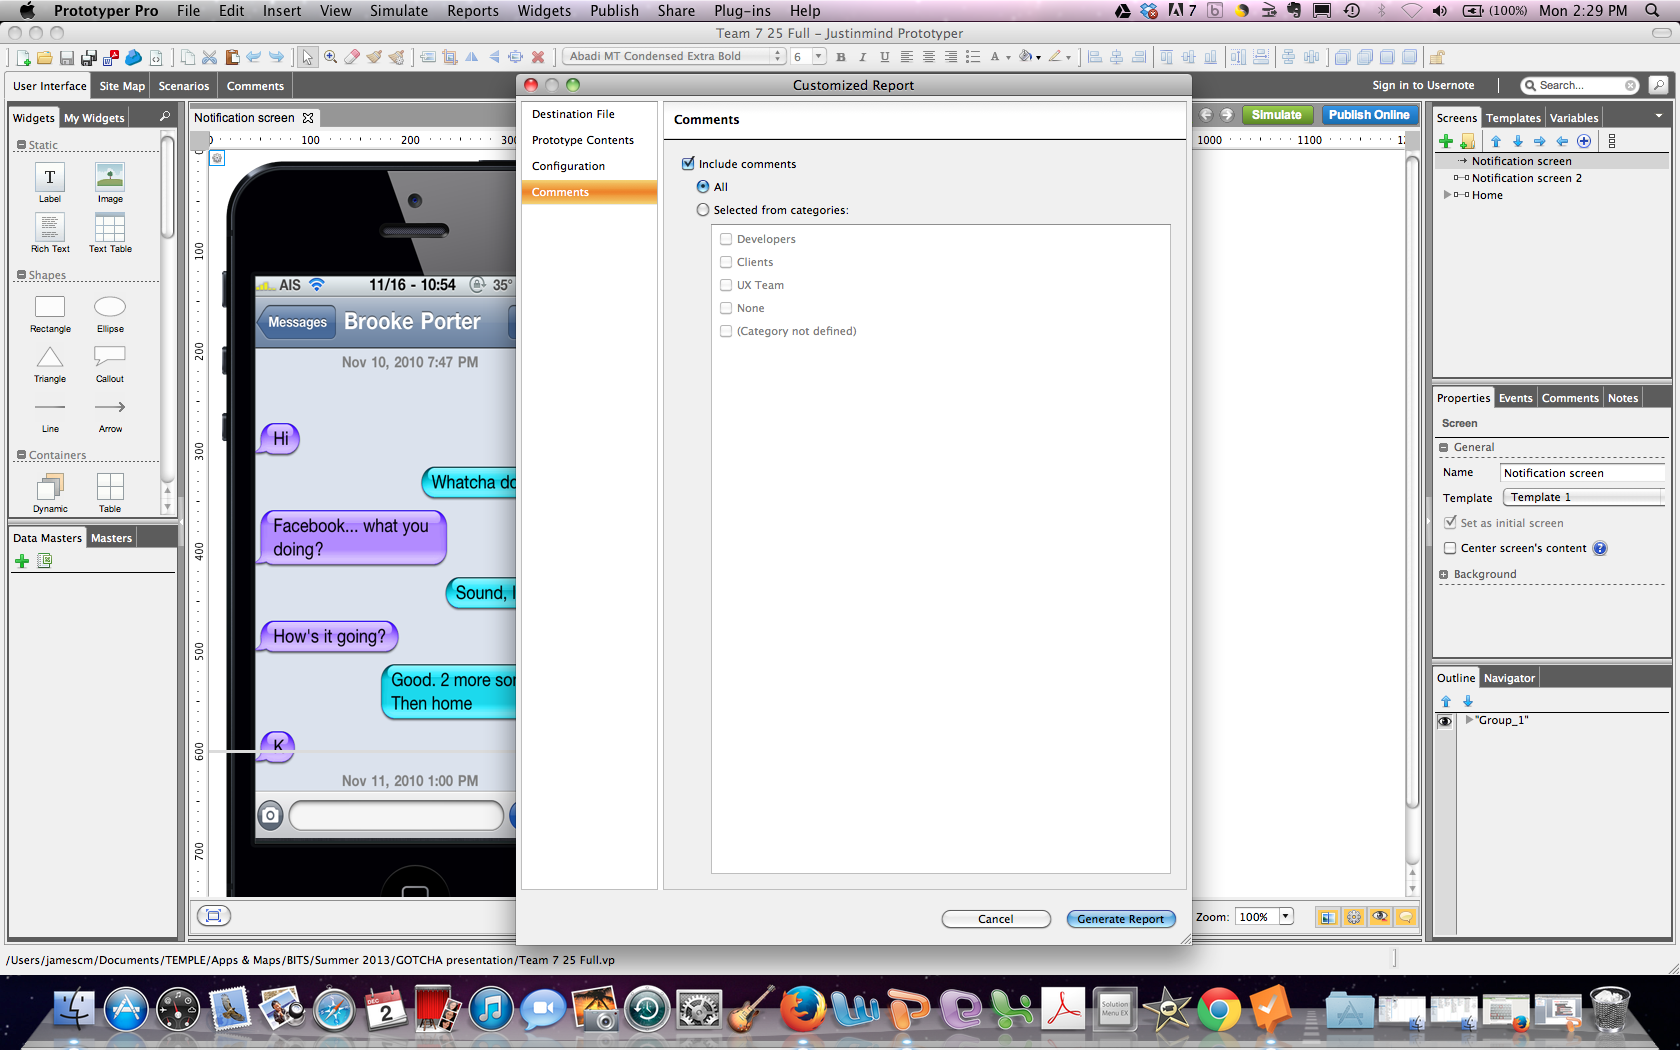This screenshot has height=1050, width=1680.
Task: Open Firefox from the dock
Action: click(803, 1010)
